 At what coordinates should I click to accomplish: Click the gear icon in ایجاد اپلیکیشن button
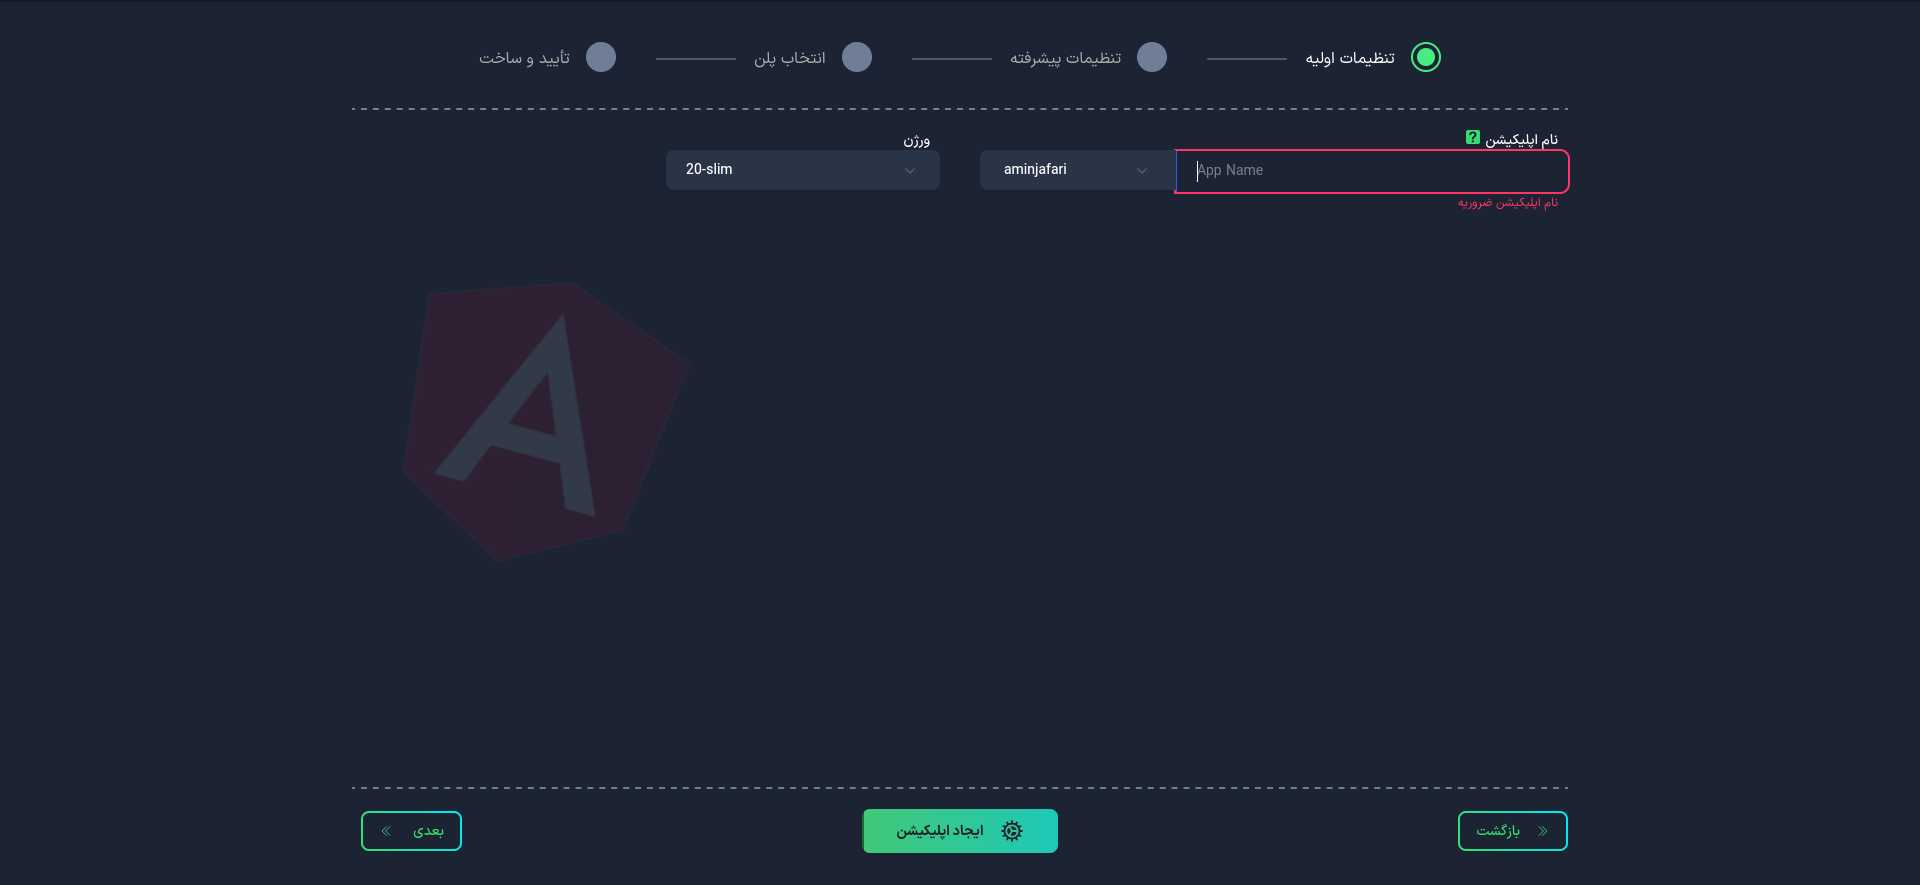coord(1011,831)
